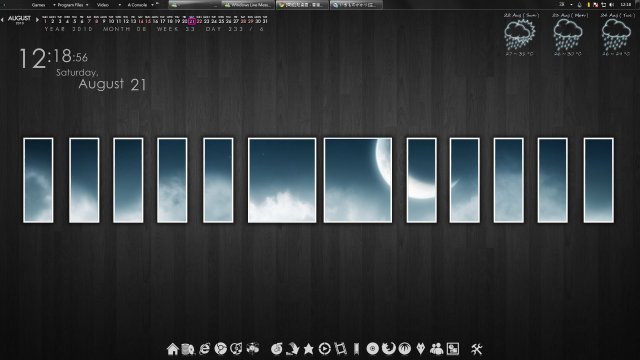The width and height of the screenshot is (640, 360).
Task: Open the Monday 23 Aug weather icon
Action: point(568,35)
